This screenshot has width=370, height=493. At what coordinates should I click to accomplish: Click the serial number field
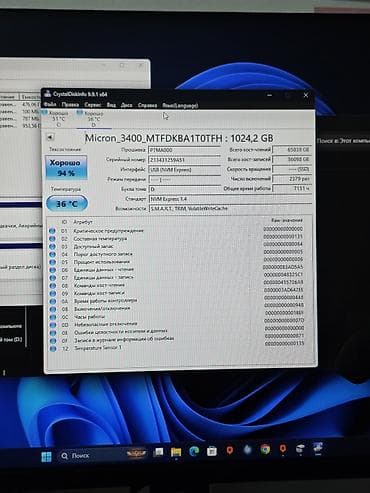click(x=184, y=160)
